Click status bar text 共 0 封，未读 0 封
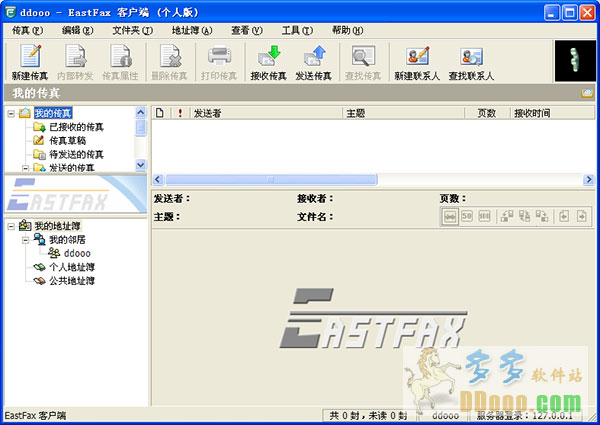The height and width of the screenshot is (425, 600). [x=368, y=416]
